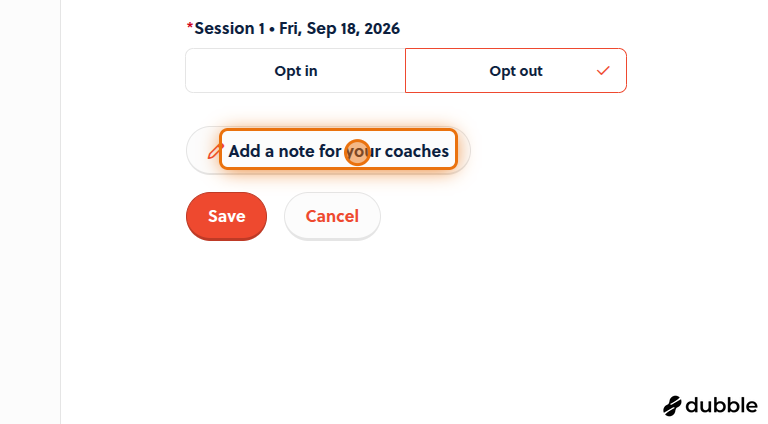Click the Session 1 heading label

[229, 28]
